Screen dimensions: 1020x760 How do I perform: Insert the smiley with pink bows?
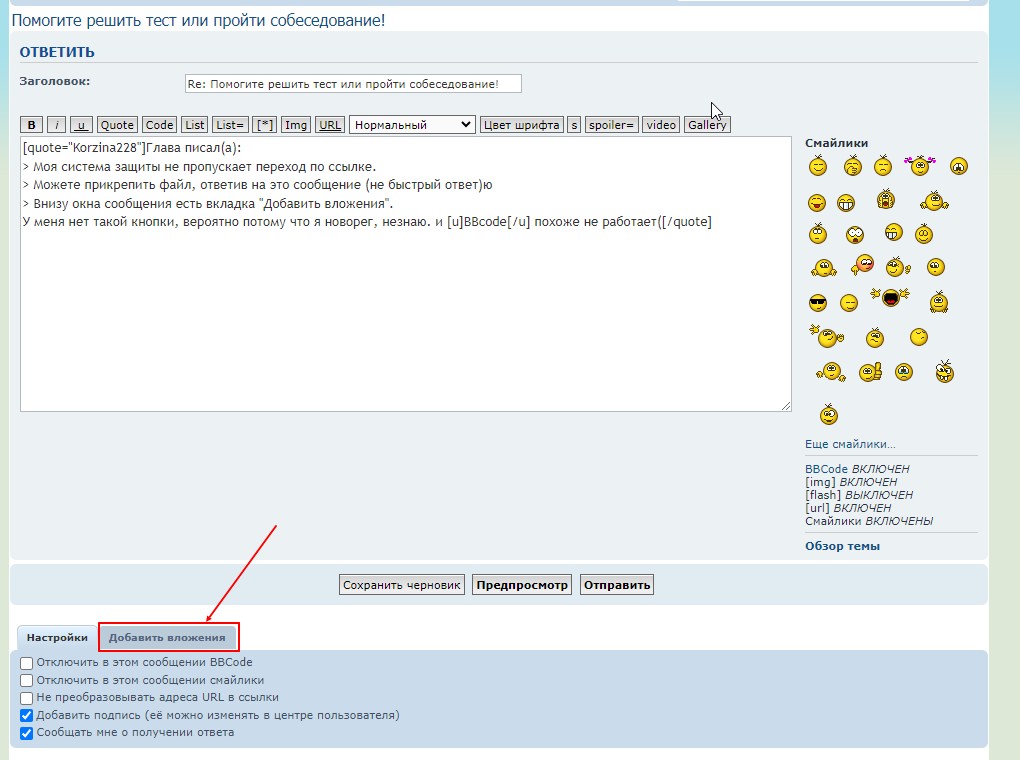918,166
